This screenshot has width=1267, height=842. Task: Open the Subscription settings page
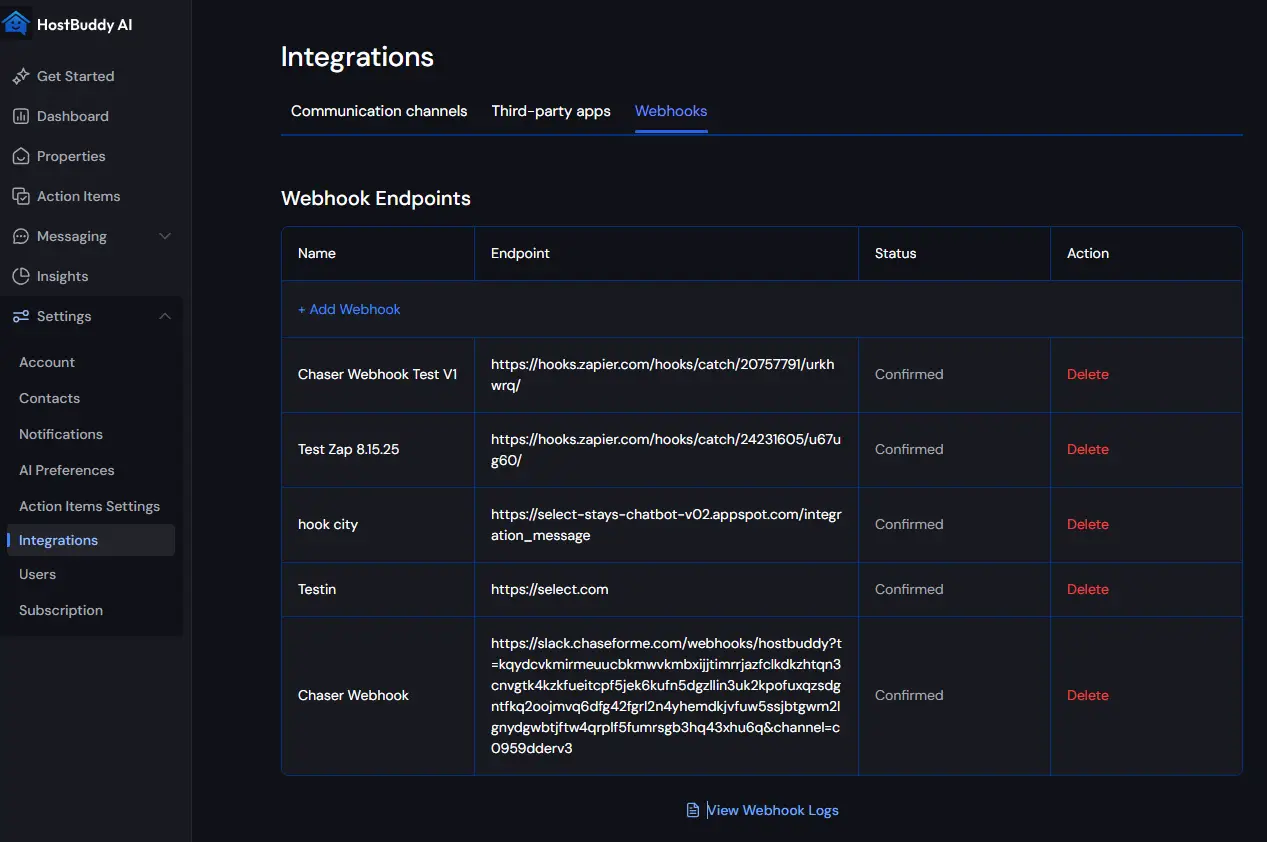[60, 610]
